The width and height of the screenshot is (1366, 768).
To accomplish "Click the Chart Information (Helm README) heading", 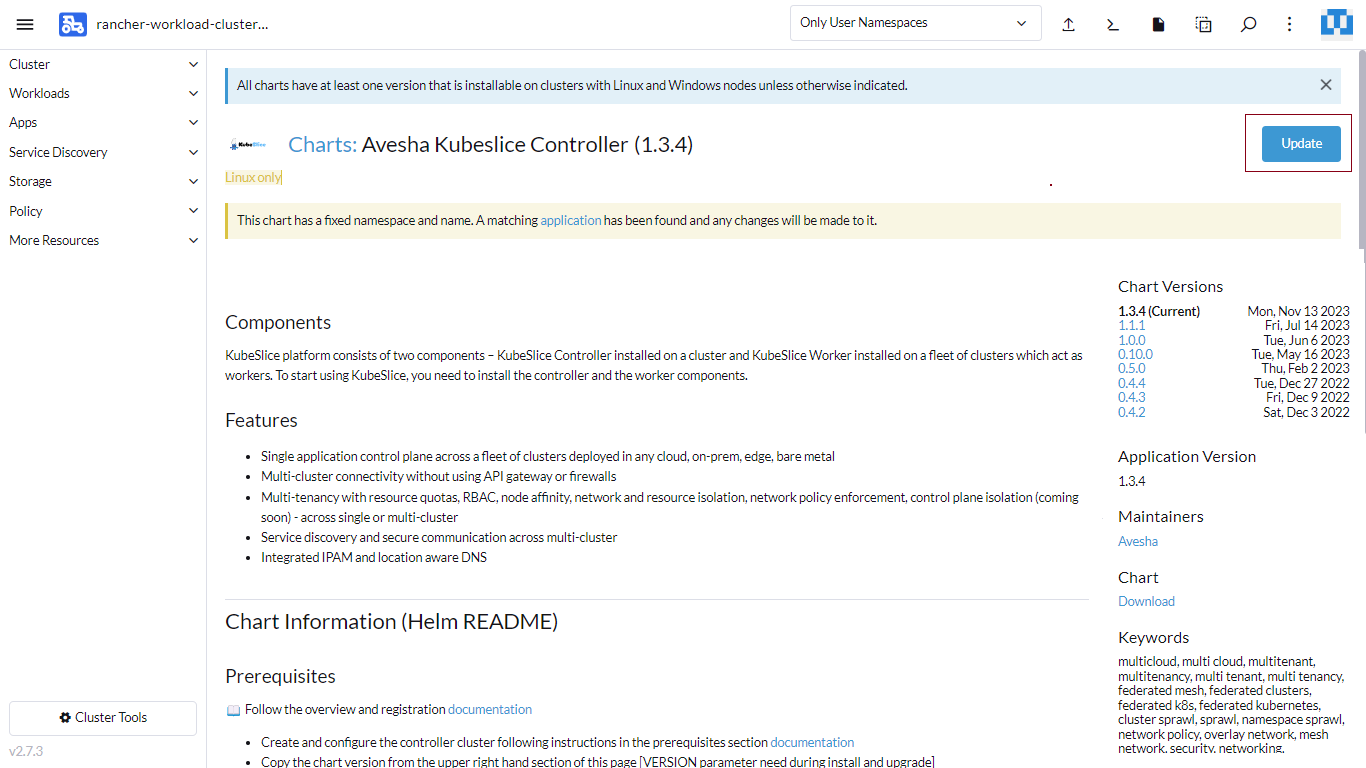I will coord(391,621).
